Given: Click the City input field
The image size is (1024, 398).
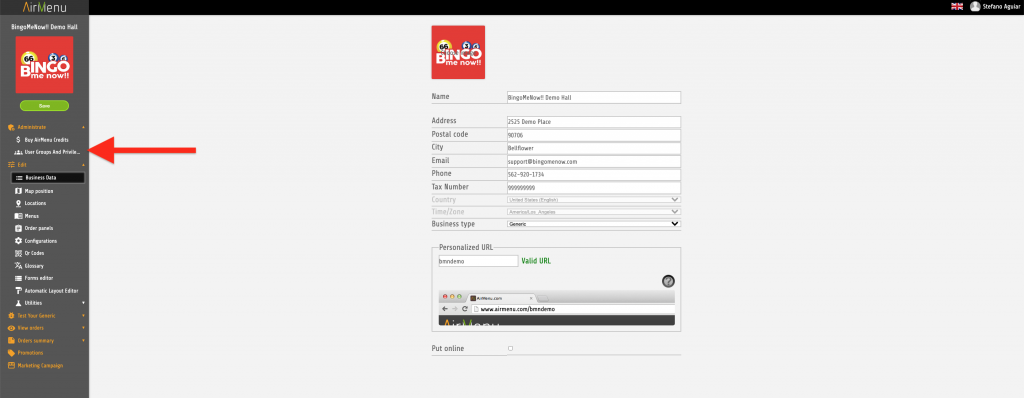Looking at the screenshot, I should click(x=594, y=148).
